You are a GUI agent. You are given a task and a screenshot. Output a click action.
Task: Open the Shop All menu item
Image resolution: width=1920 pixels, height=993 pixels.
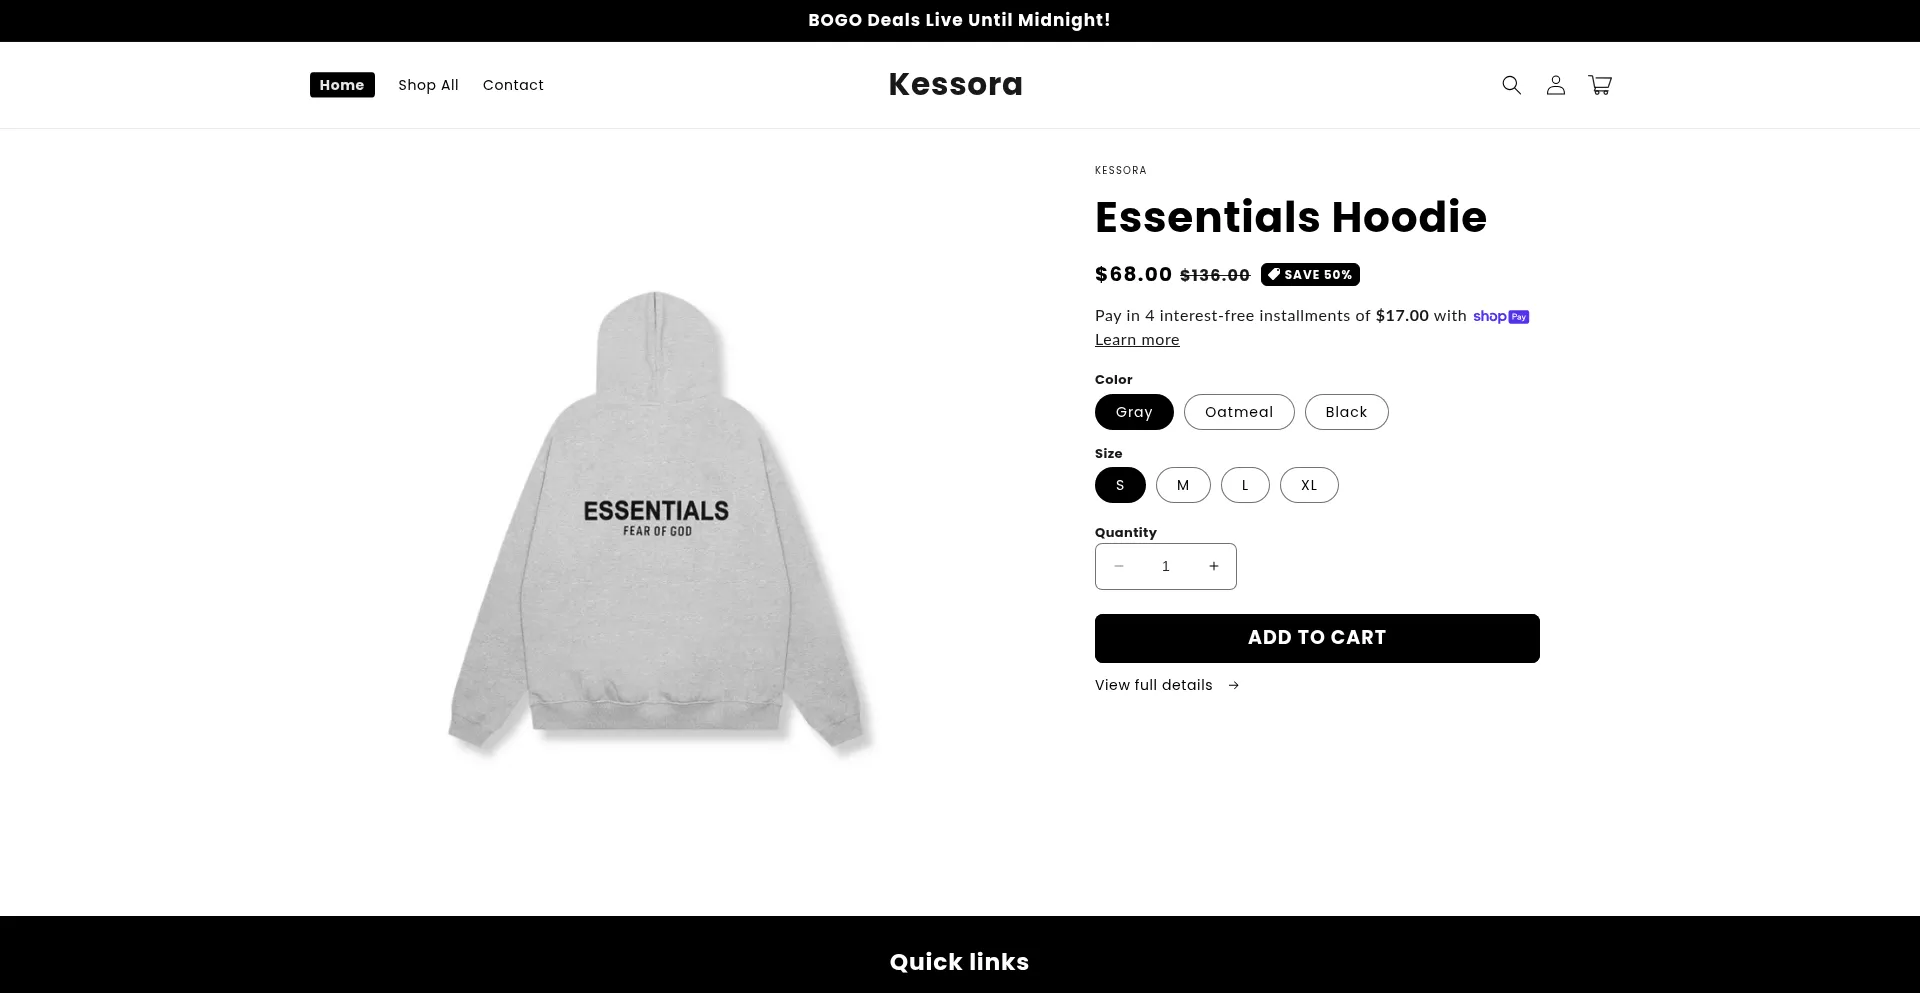[428, 85]
